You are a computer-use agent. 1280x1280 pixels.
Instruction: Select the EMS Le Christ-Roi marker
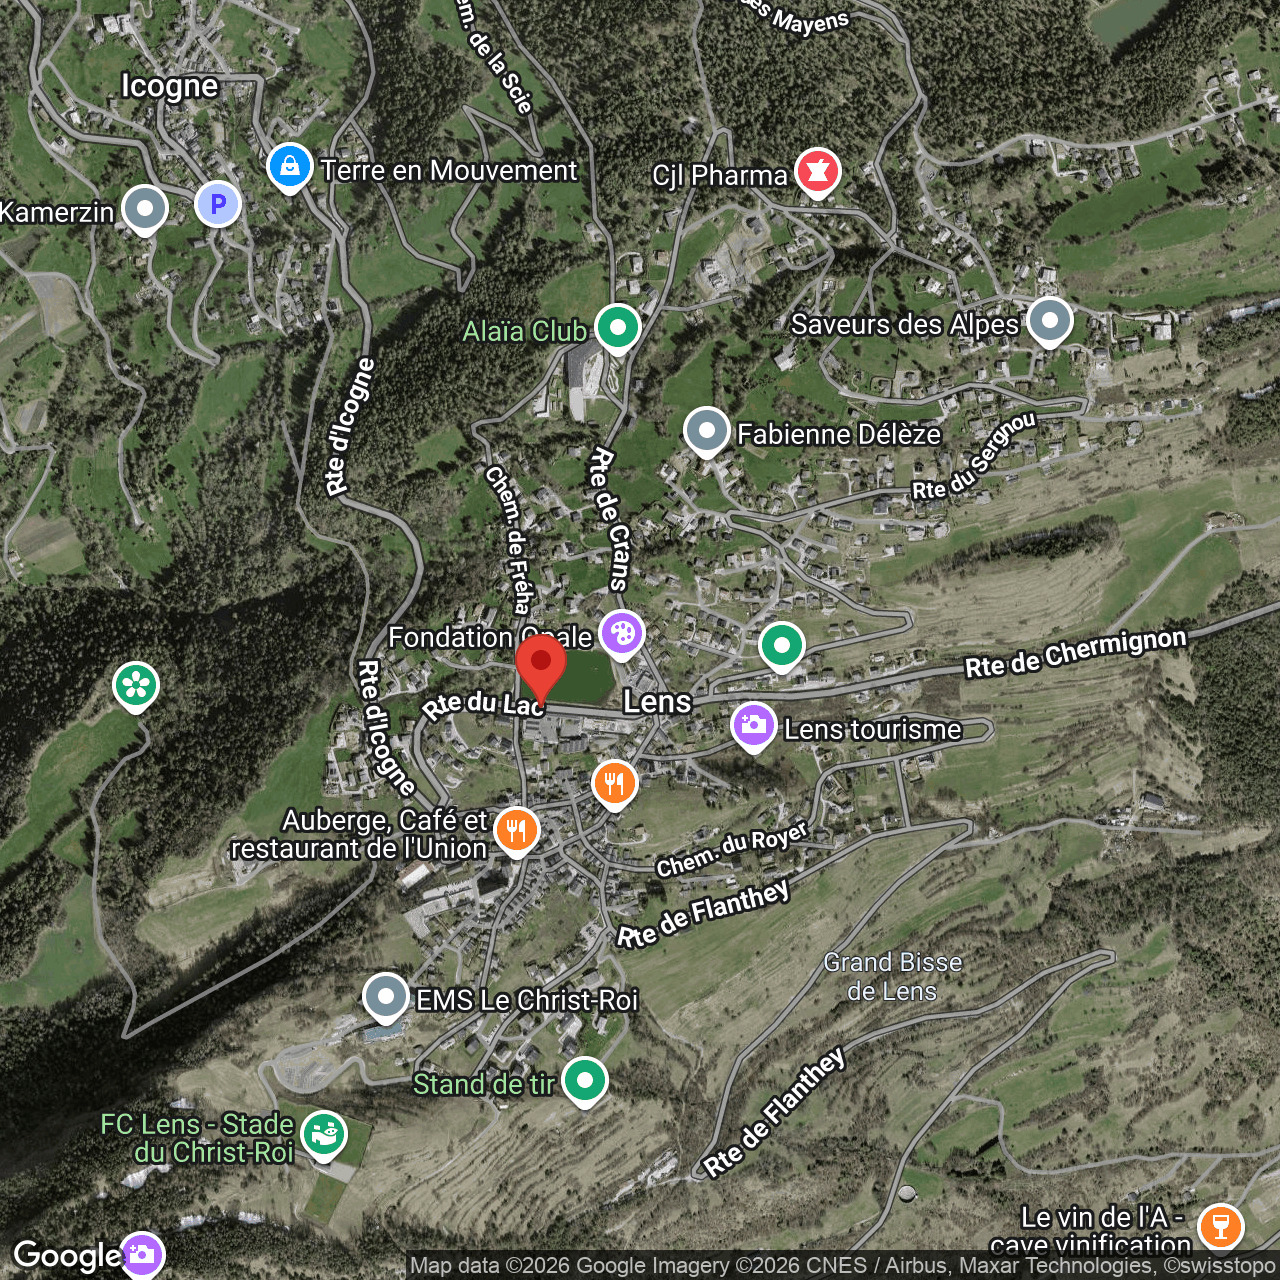(x=385, y=997)
